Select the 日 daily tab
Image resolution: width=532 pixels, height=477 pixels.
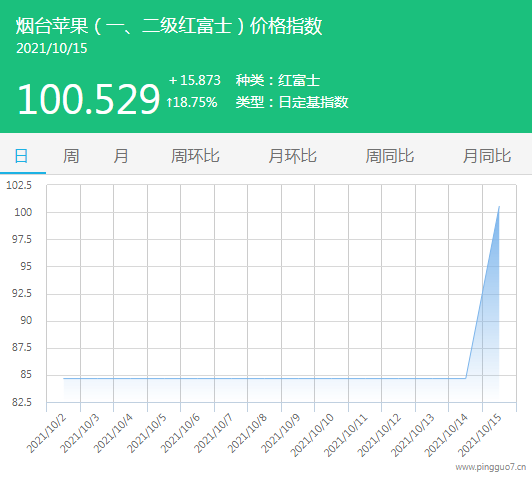point(21,156)
